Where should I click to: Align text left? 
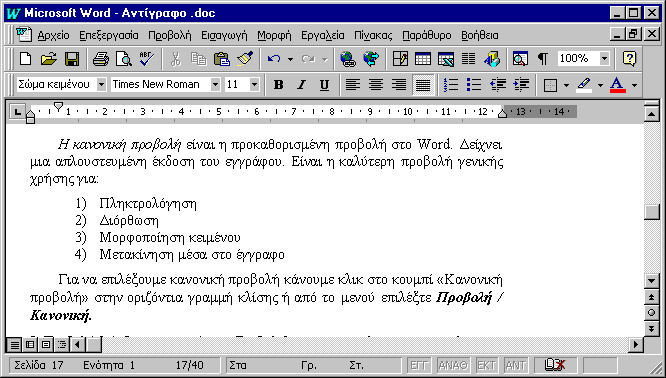[353, 85]
